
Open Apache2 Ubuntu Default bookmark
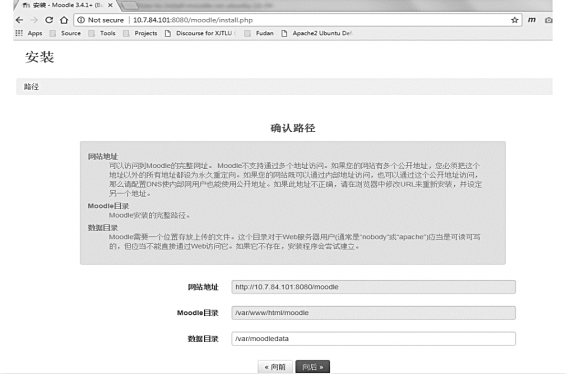317,33
